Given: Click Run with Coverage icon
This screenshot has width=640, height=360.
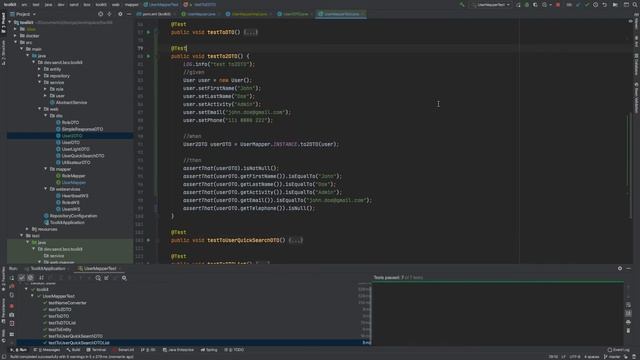Looking at the screenshot, I should pyautogui.click(x=535, y=5).
